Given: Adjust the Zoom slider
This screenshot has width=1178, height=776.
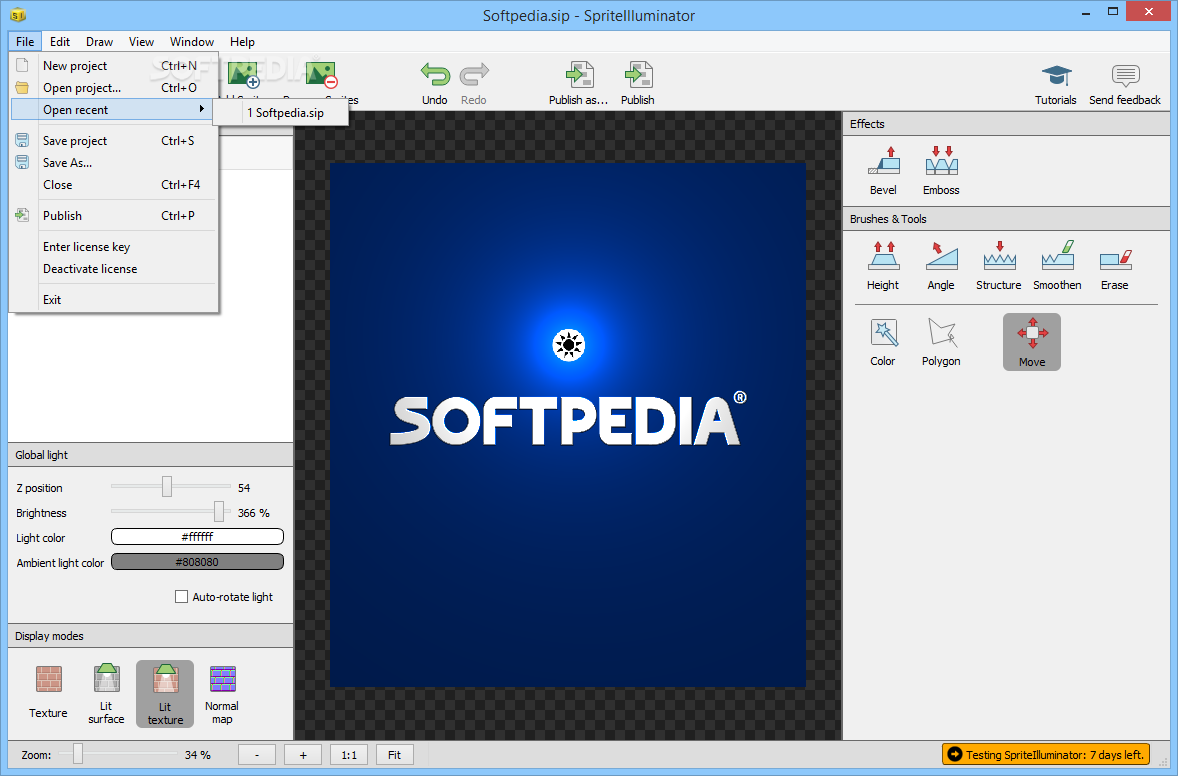Looking at the screenshot, I should point(77,753).
